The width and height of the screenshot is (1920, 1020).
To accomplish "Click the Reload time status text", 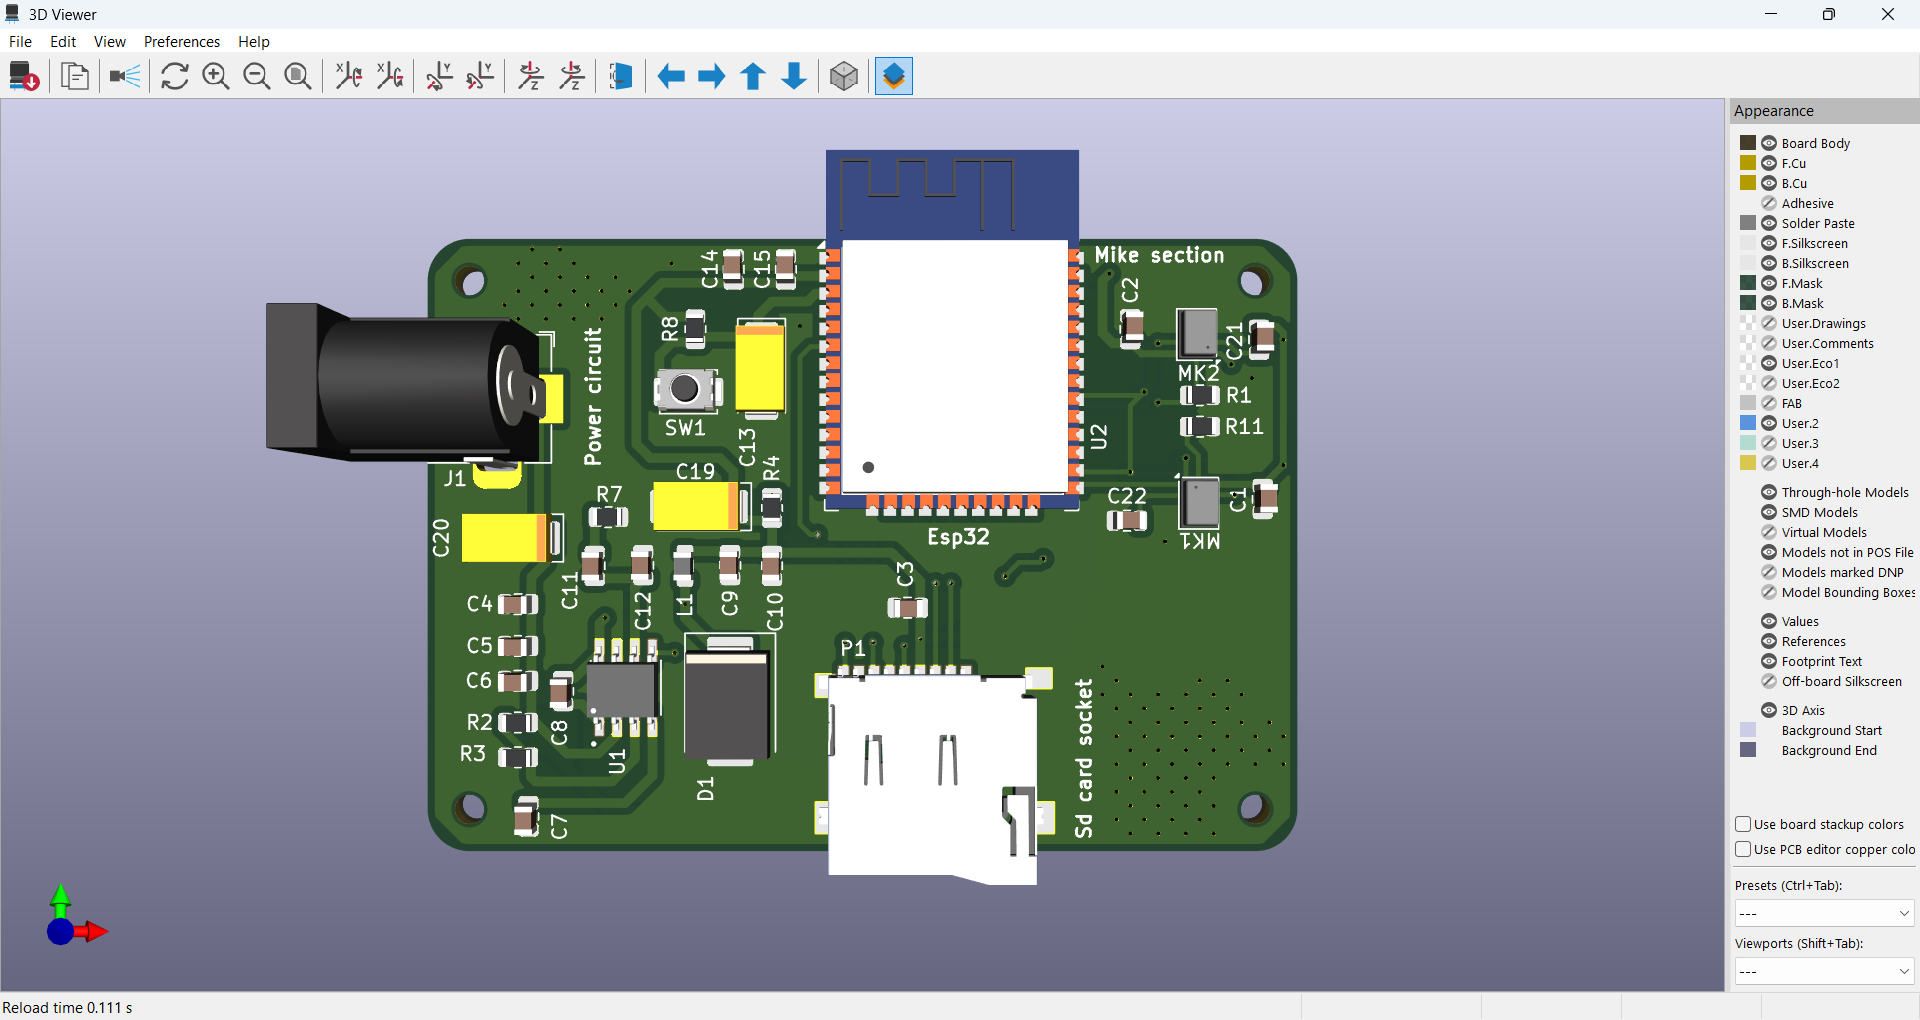I will pos(68,1007).
